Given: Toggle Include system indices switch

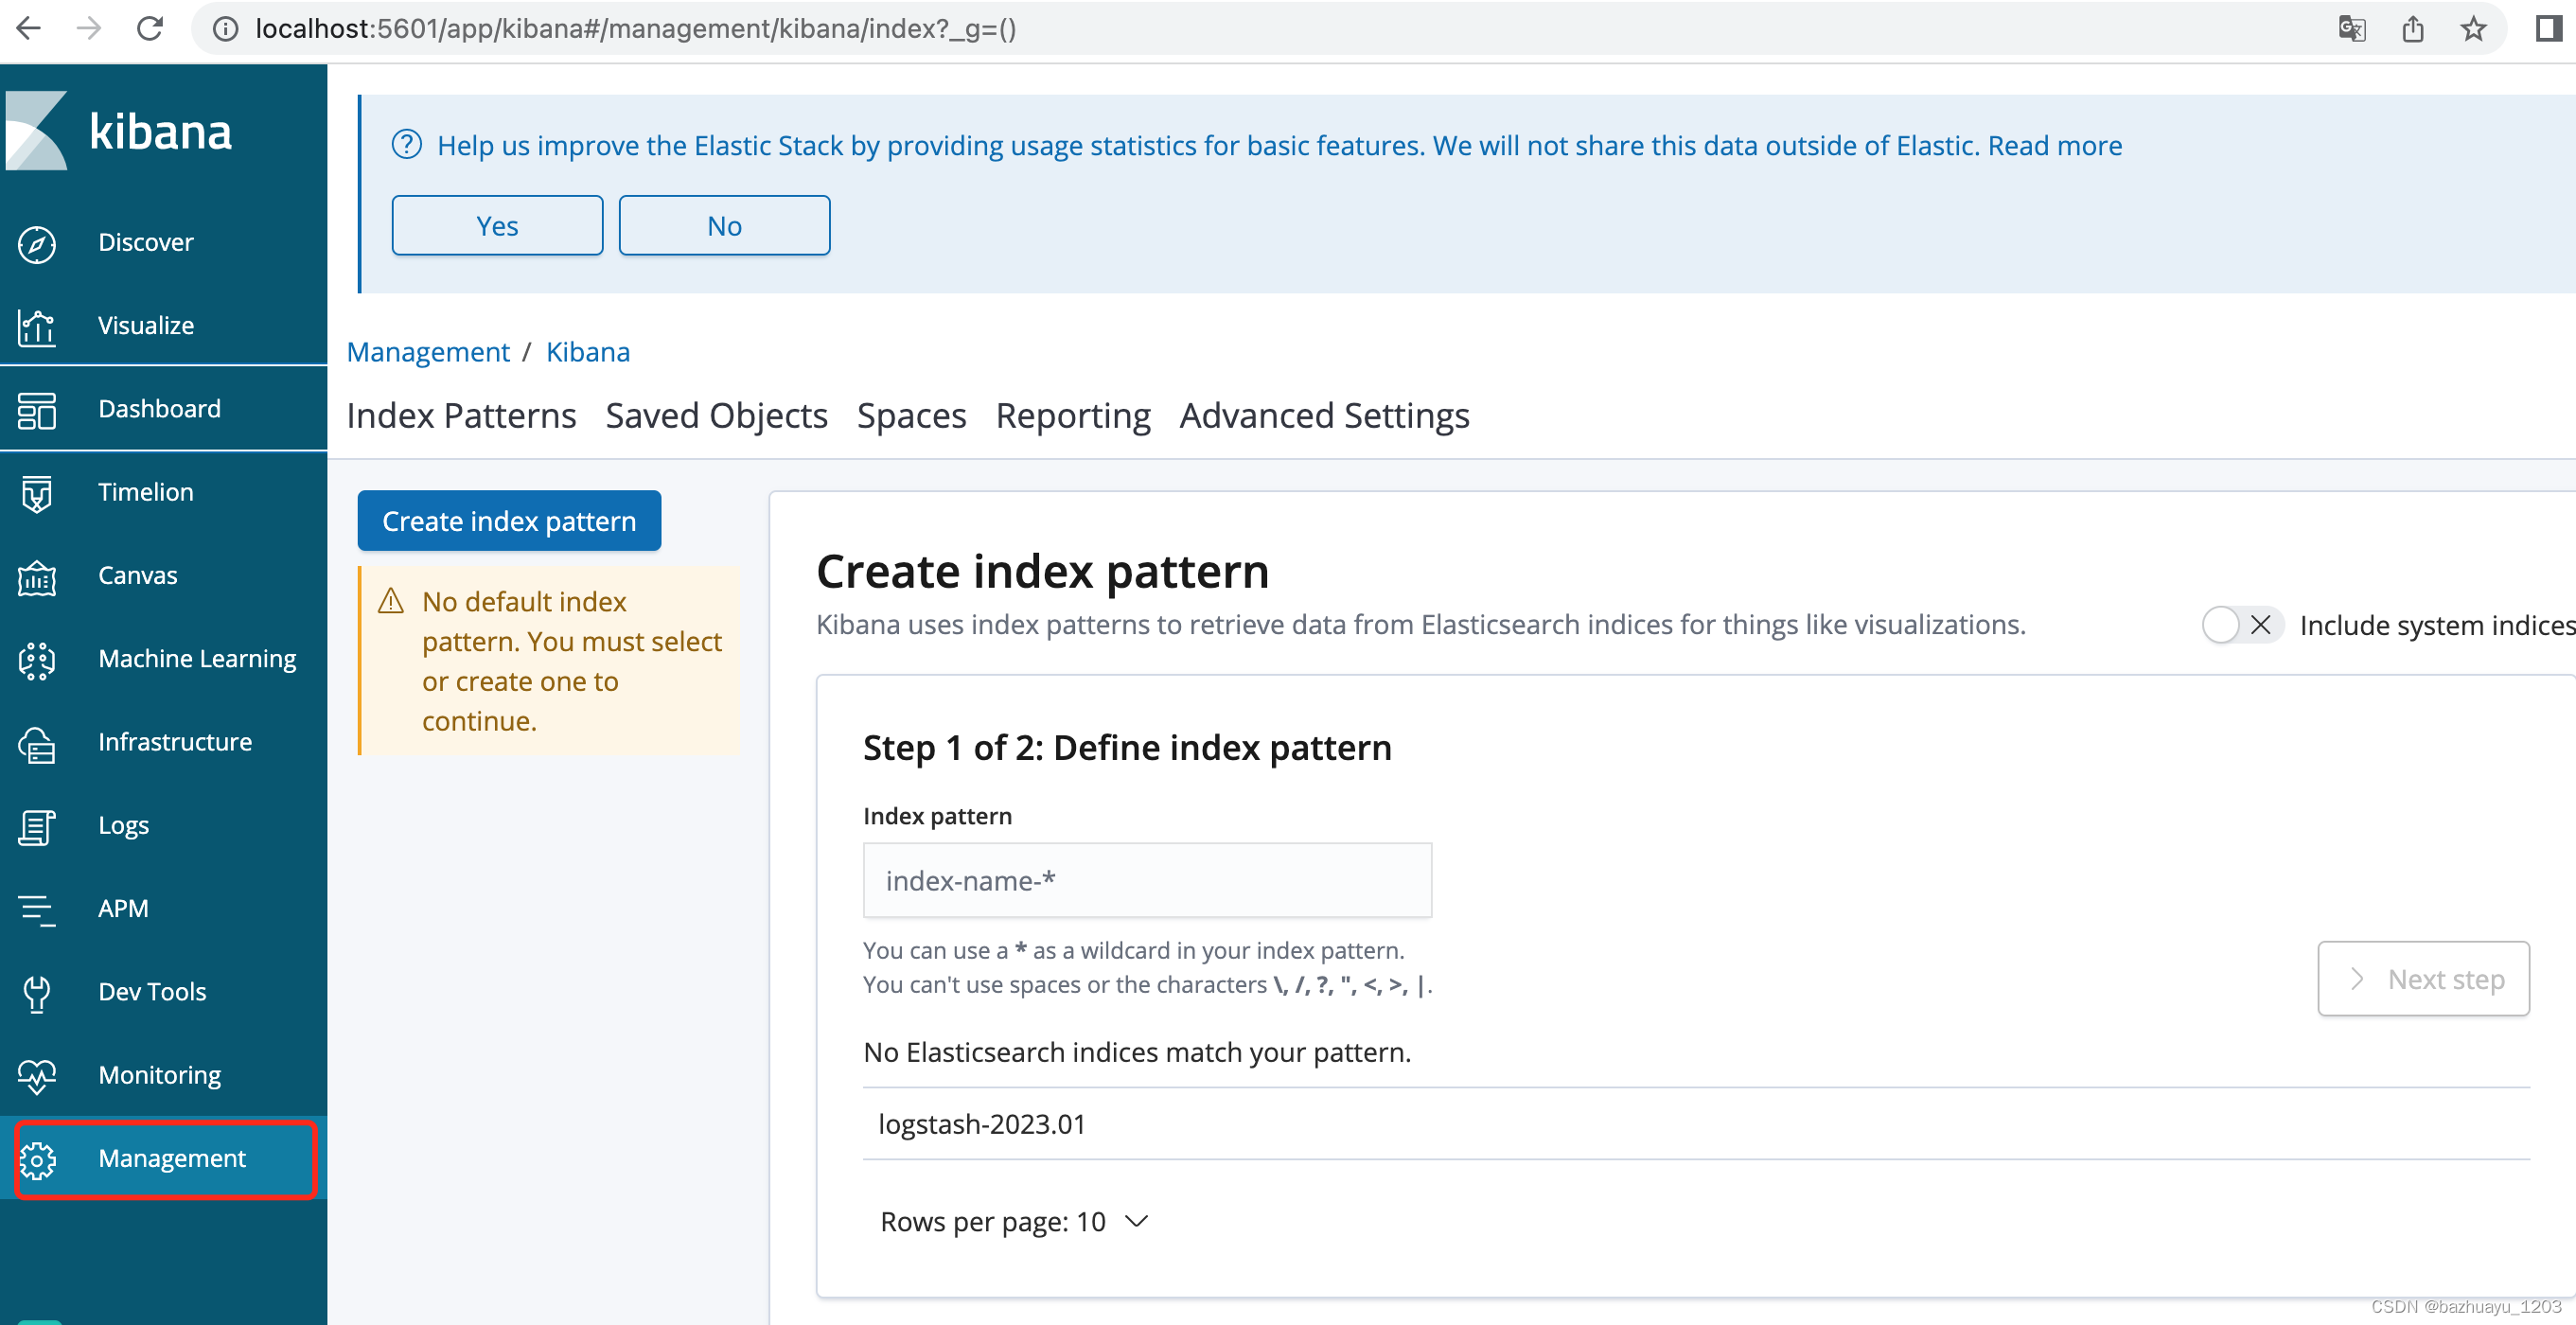Looking at the screenshot, I should [x=2242, y=625].
